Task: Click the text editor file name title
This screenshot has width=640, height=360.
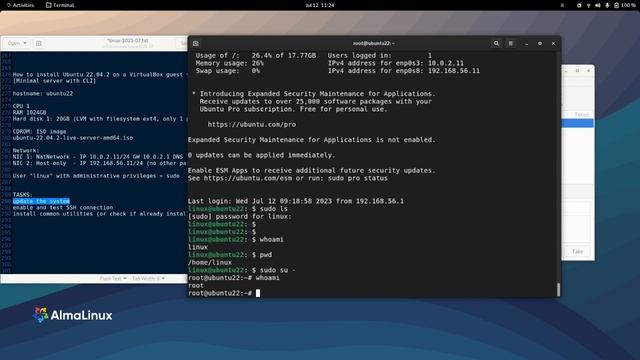Action: pos(127,41)
